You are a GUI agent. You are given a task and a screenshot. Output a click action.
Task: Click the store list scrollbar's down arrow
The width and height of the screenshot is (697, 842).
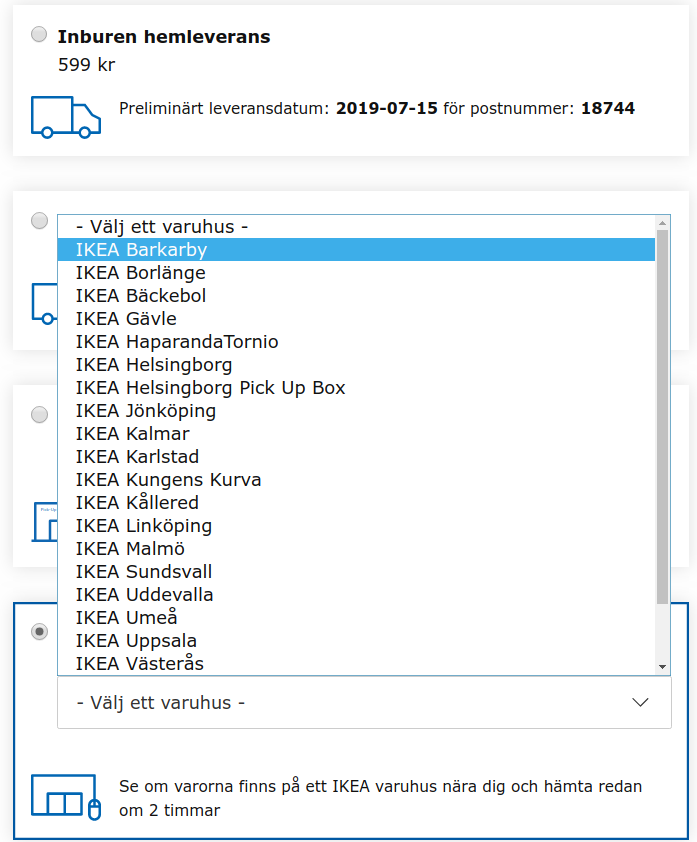(x=662, y=667)
